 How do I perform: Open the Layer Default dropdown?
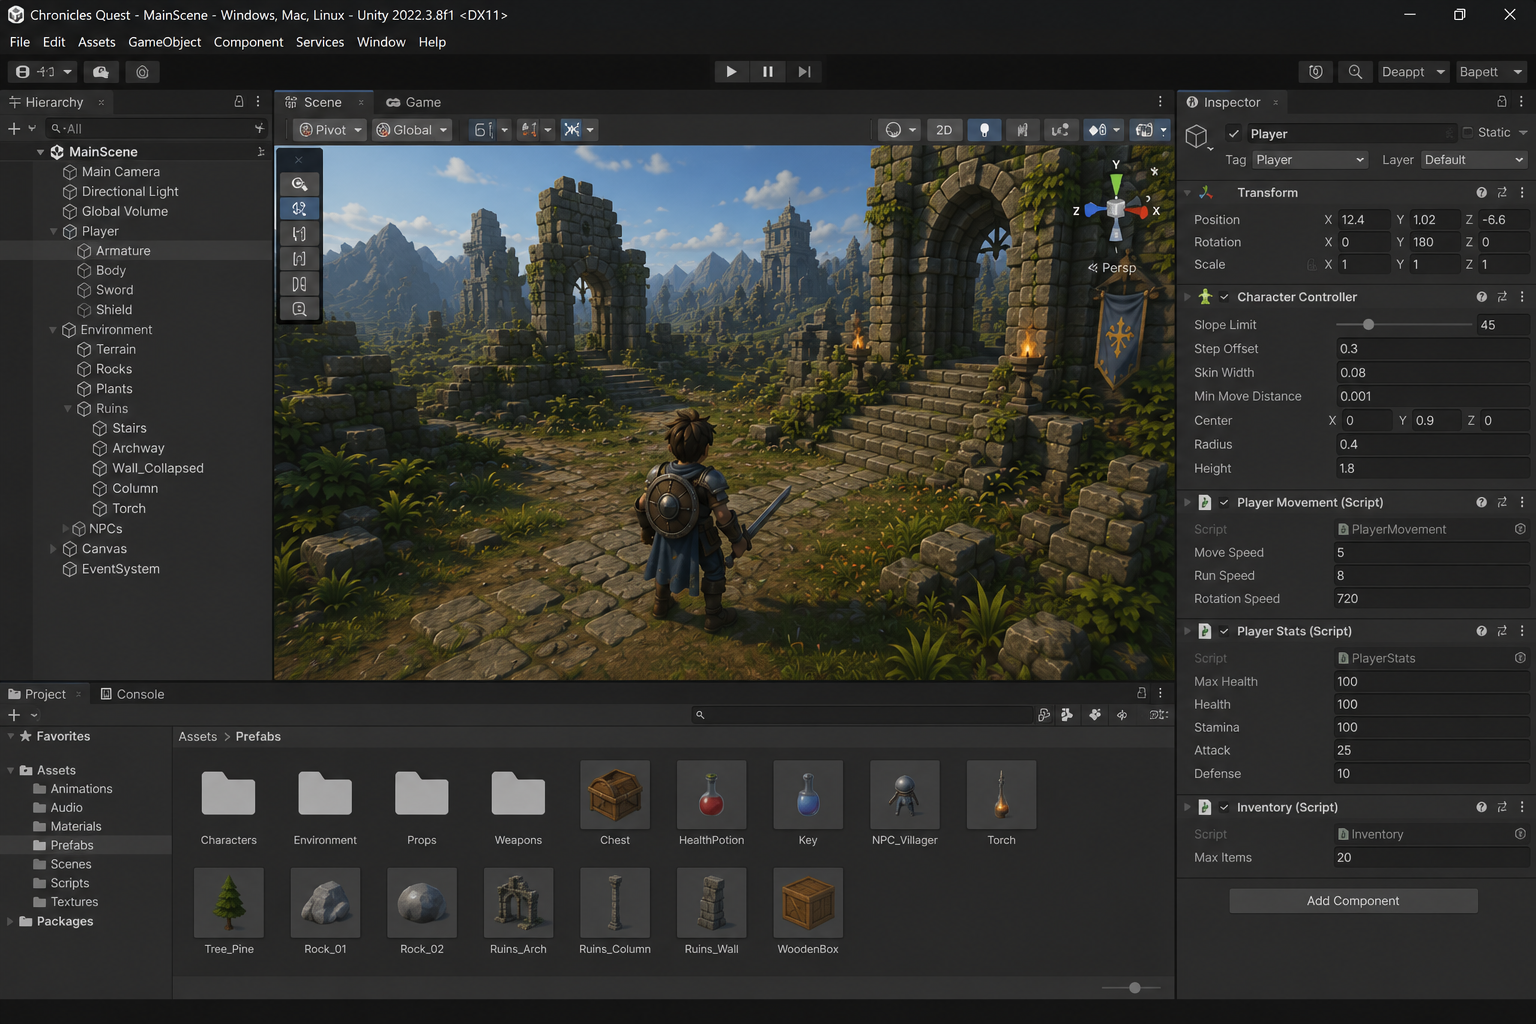click(1474, 160)
